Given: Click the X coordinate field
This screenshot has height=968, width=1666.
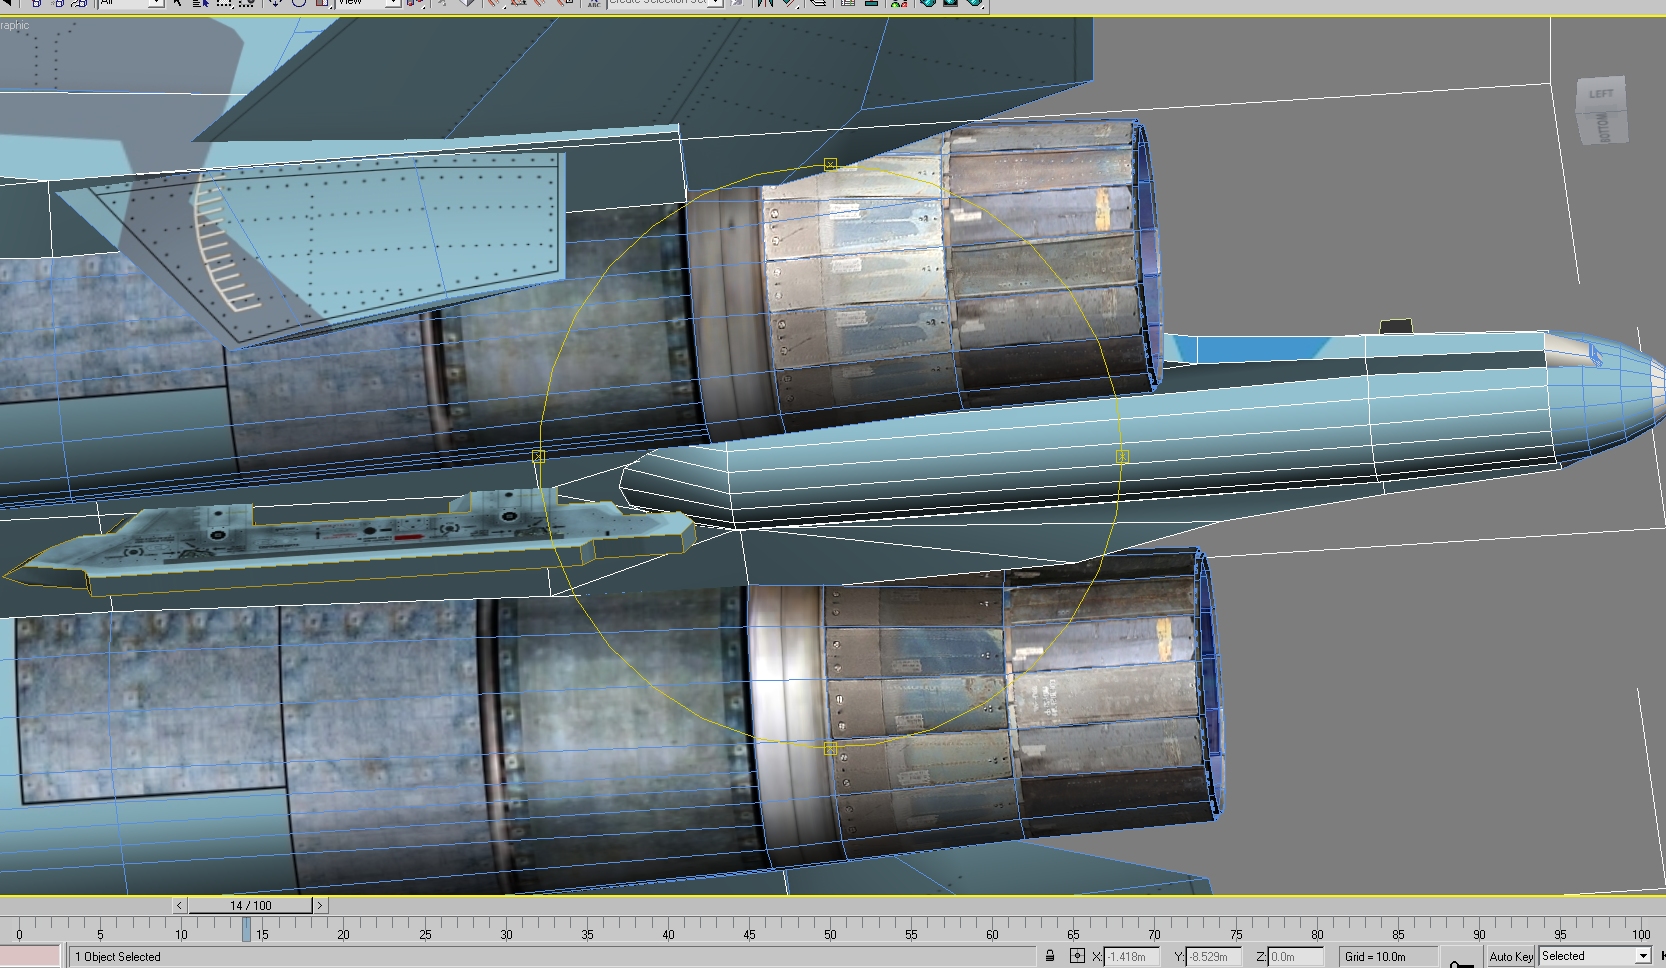Looking at the screenshot, I should (1132, 956).
